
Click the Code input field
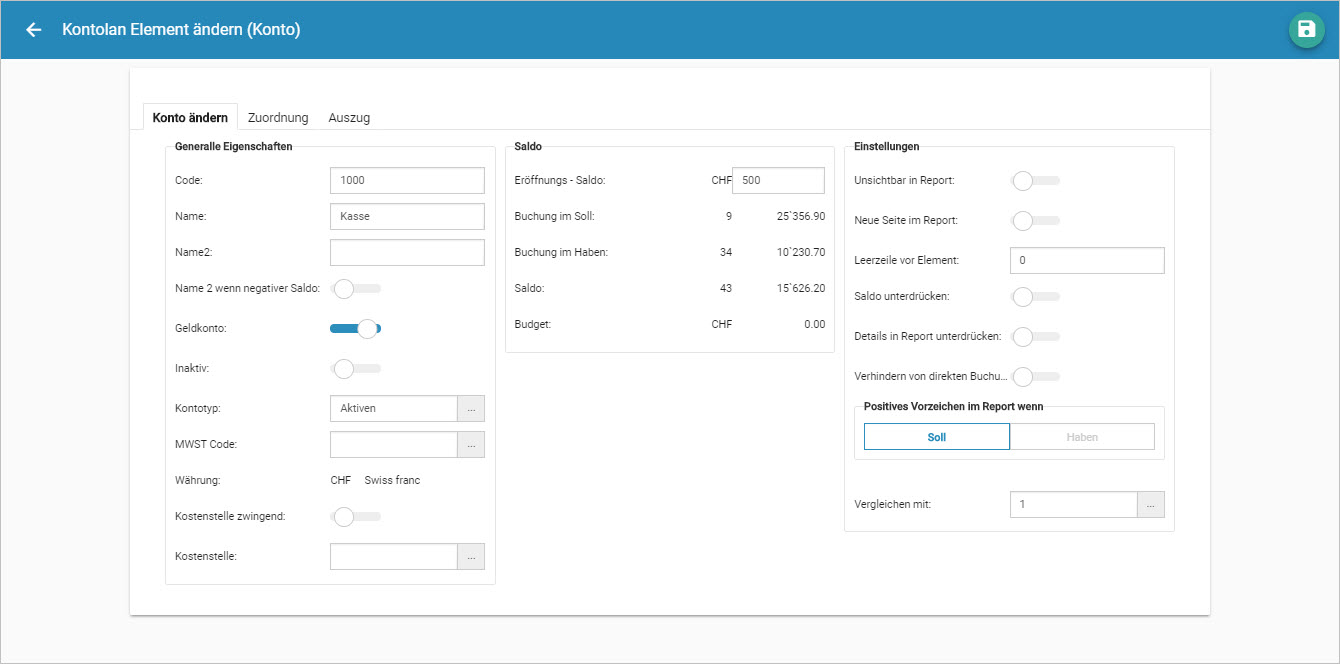tap(407, 180)
